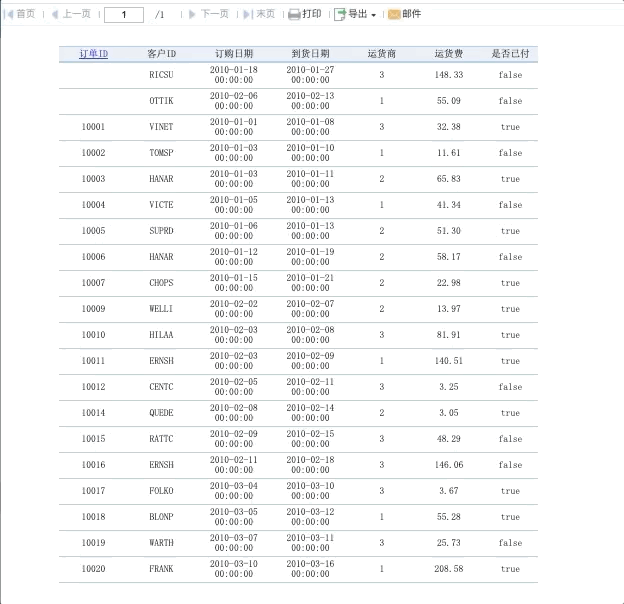Screen dimensions: 624x604
Task: Click the next page (下一页) arrow icon
Action: [x=192, y=15]
